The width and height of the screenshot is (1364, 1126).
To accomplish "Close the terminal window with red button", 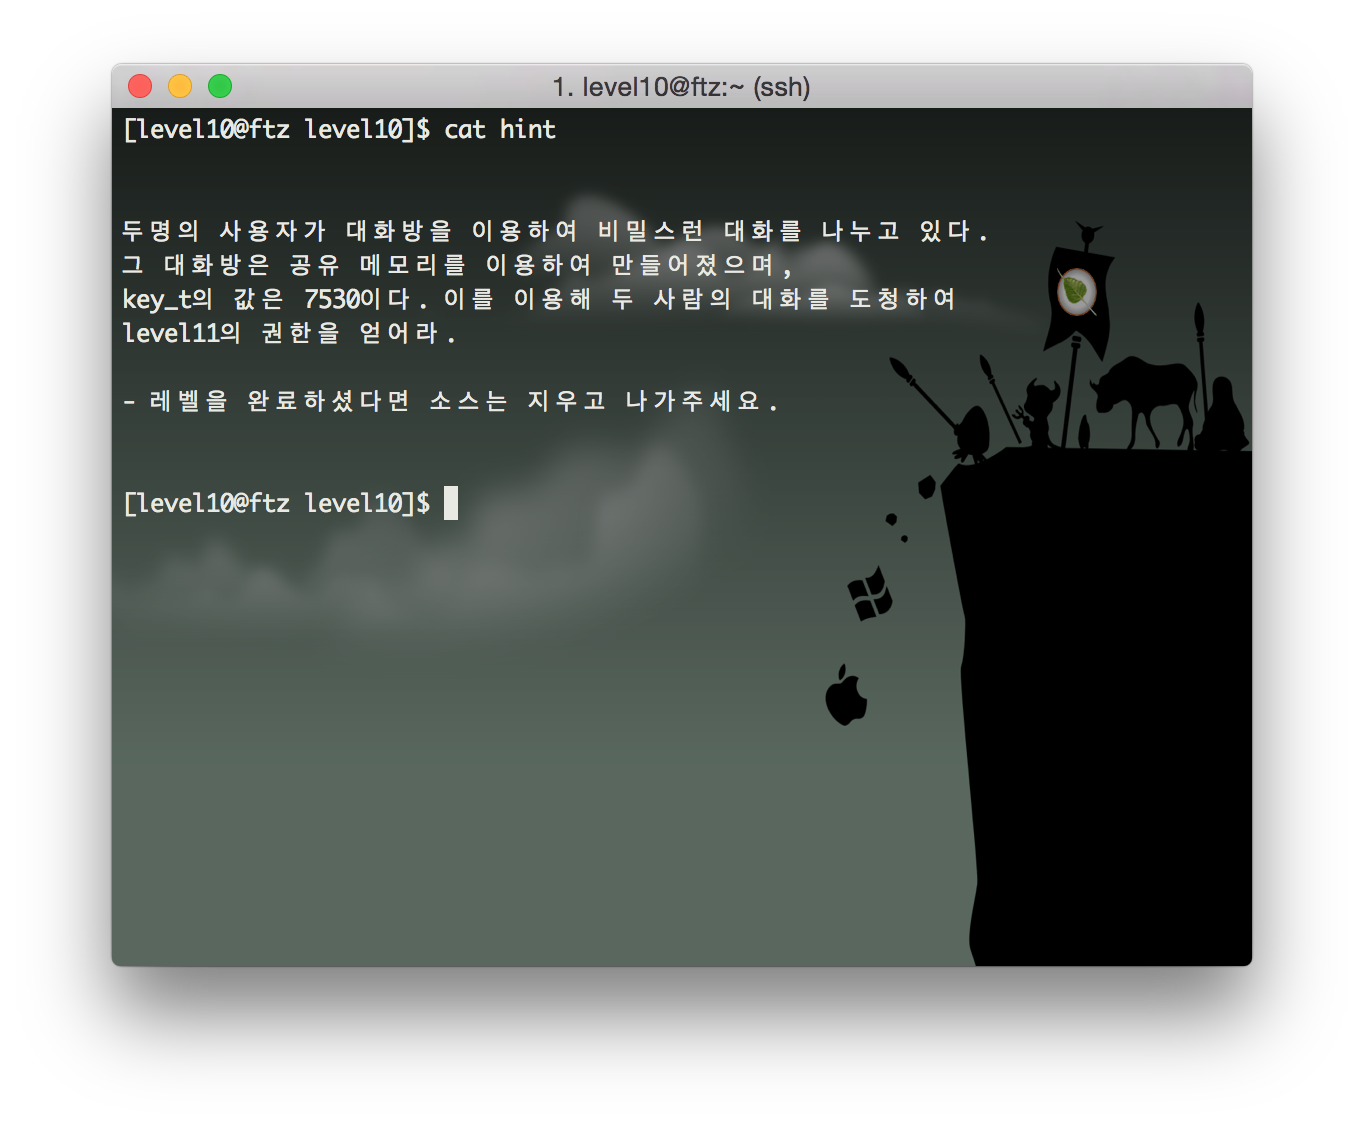I will pyautogui.click(x=140, y=86).
